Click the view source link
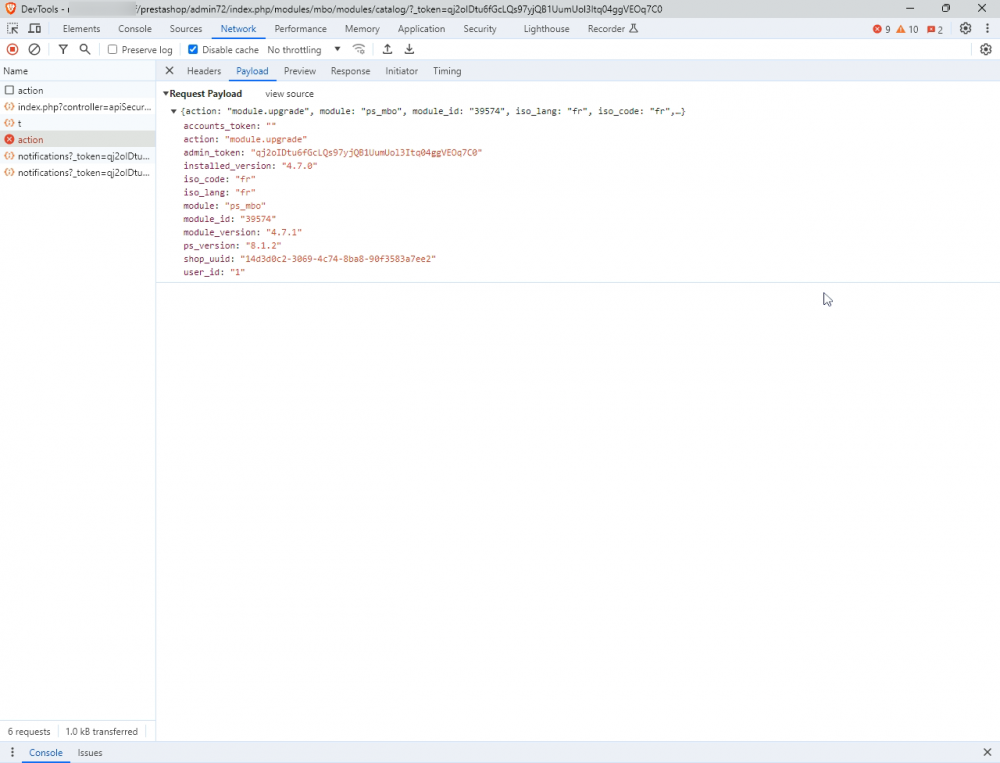 click(288, 93)
